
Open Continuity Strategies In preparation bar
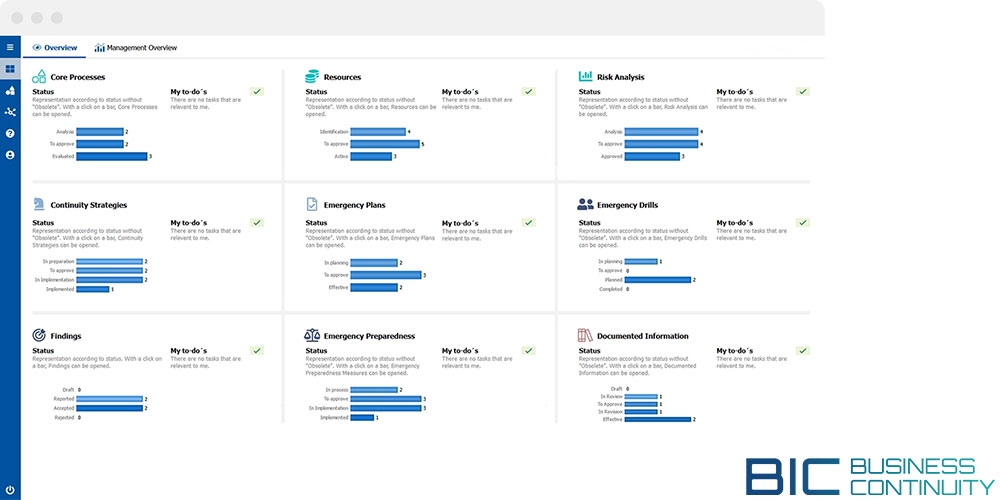point(109,261)
